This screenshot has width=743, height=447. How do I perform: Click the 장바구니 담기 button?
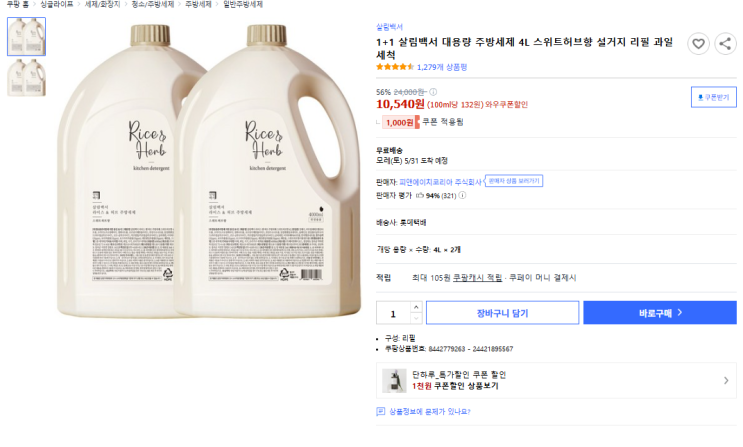pos(502,313)
